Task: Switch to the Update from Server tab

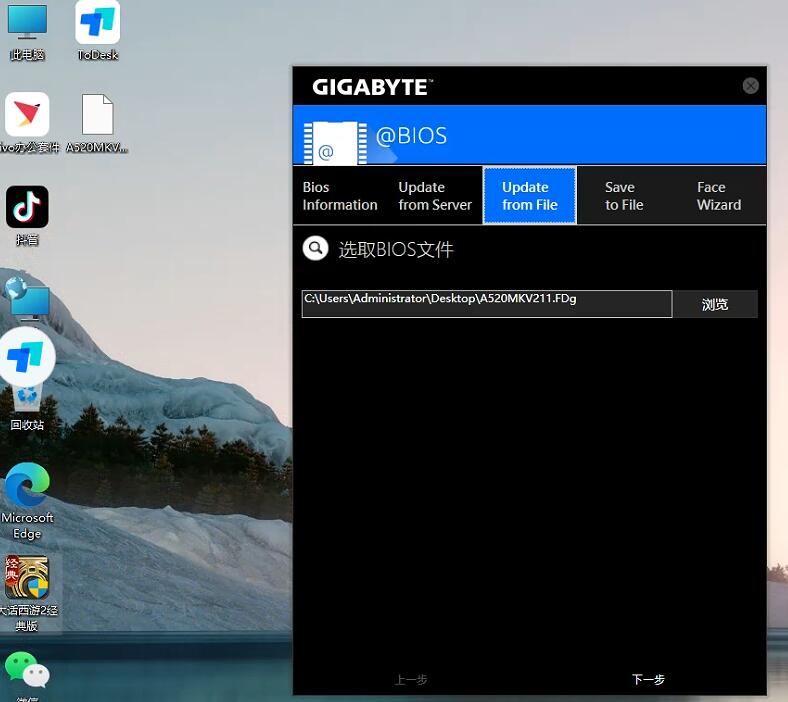Action: 434,196
